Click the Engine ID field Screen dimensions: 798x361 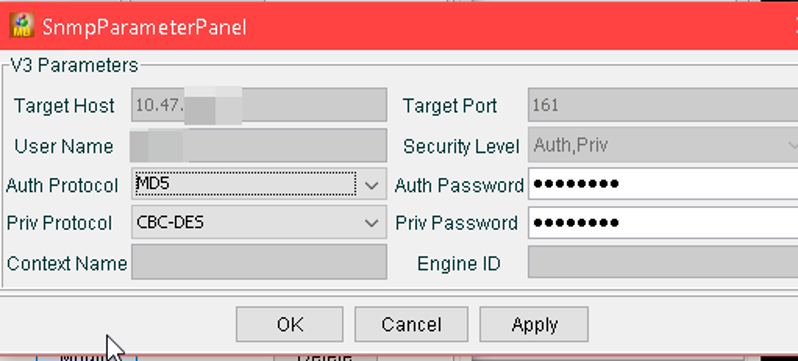[x=663, y=262]
